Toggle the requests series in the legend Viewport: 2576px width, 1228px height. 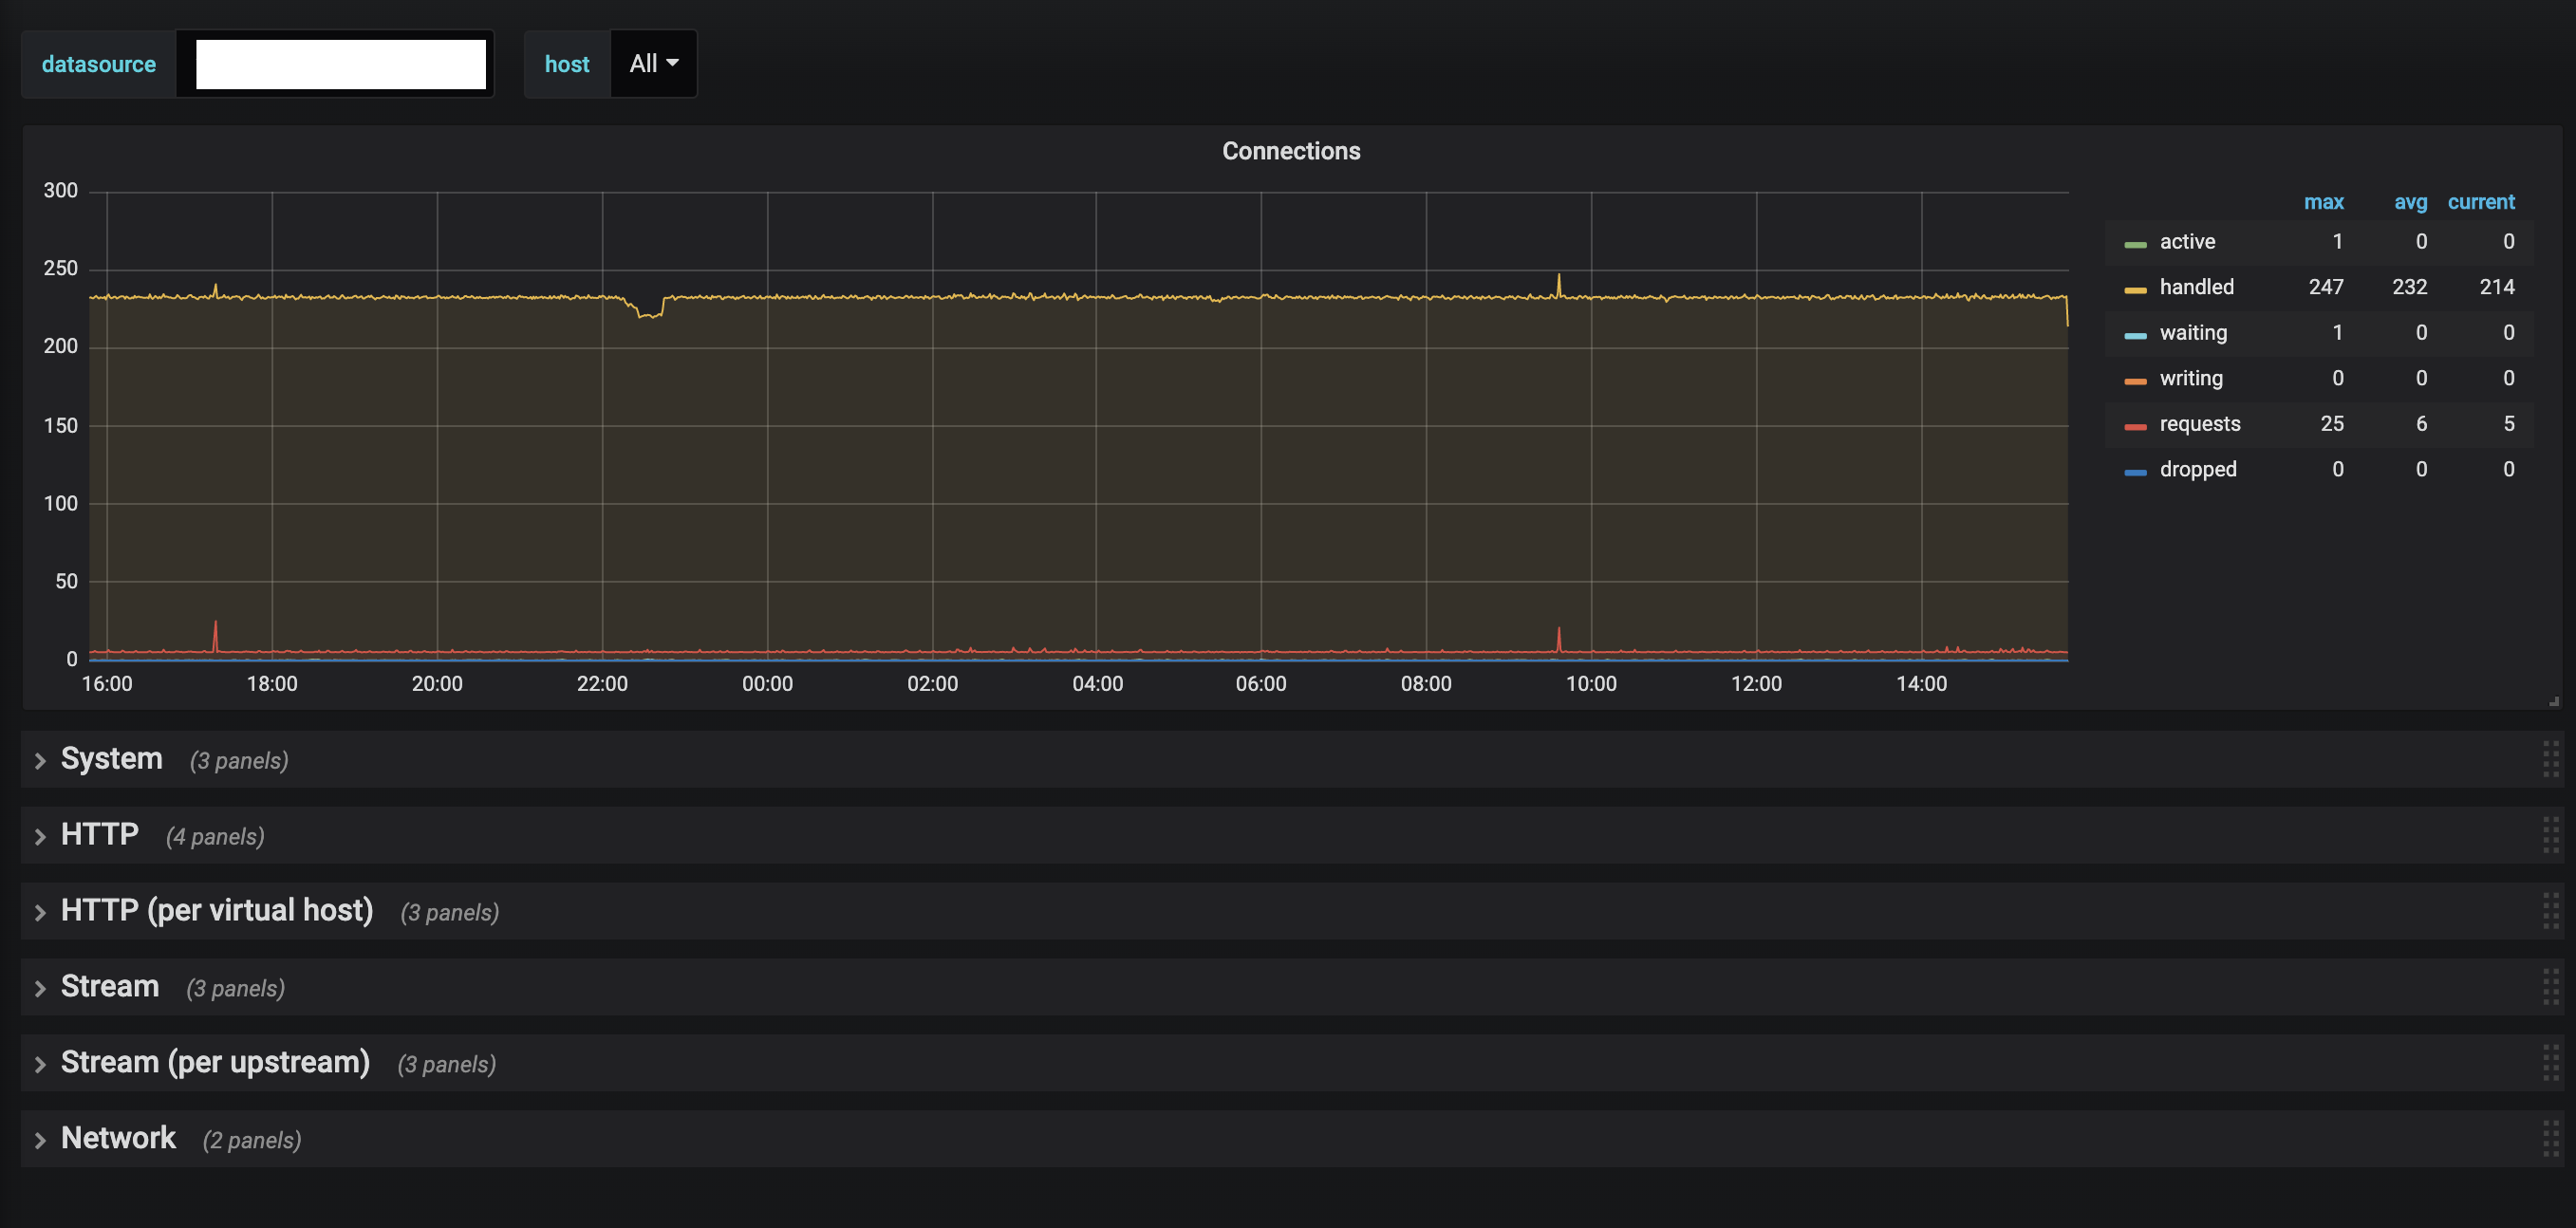click(x=2200, y=424)
